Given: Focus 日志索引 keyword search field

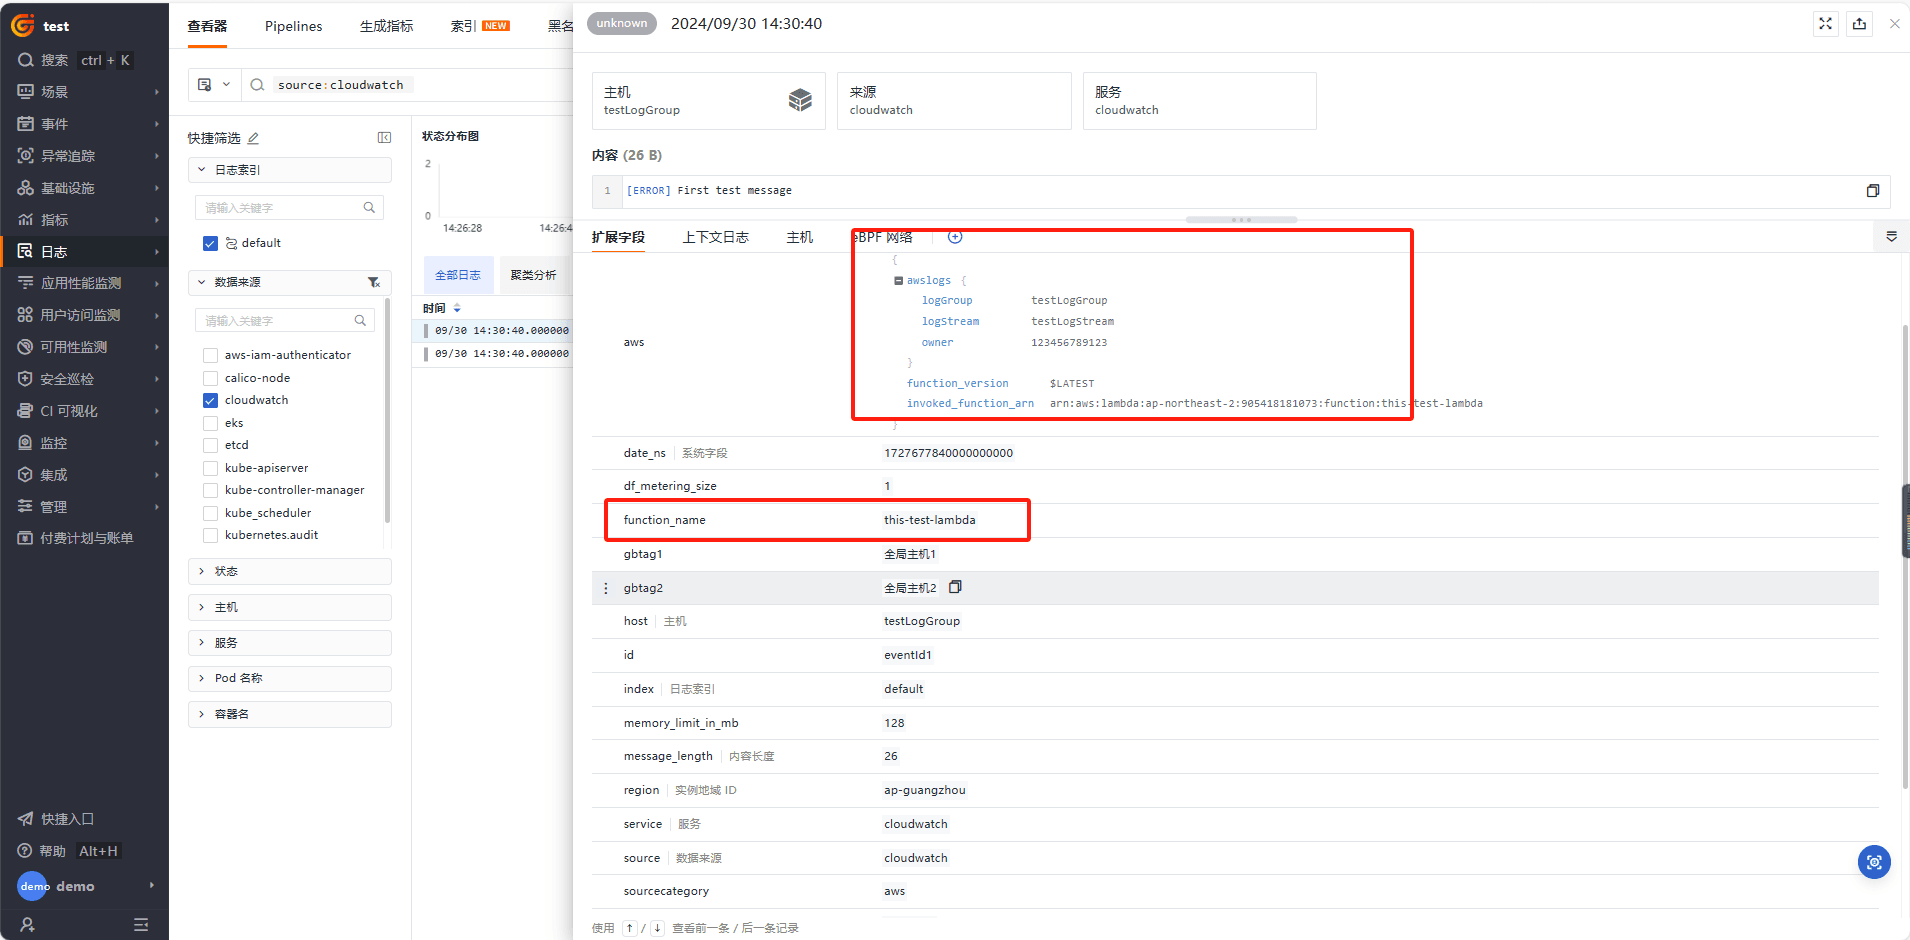Looking at the screenshot, I should click(x=289, y=208).
